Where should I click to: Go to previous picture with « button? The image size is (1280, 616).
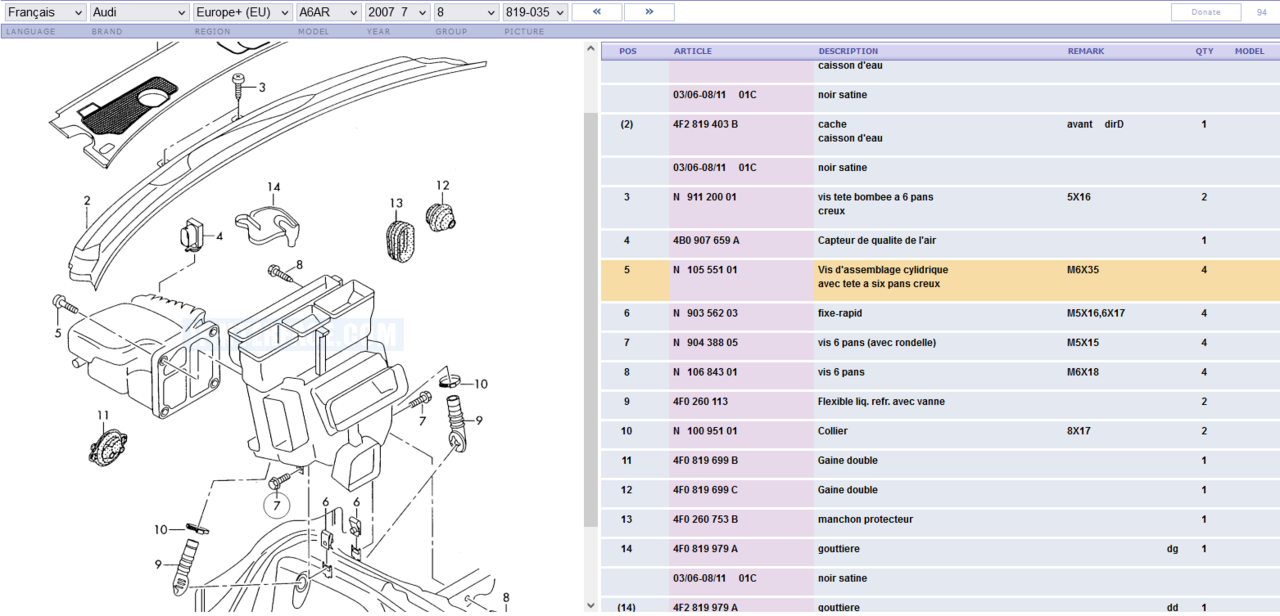596,12
